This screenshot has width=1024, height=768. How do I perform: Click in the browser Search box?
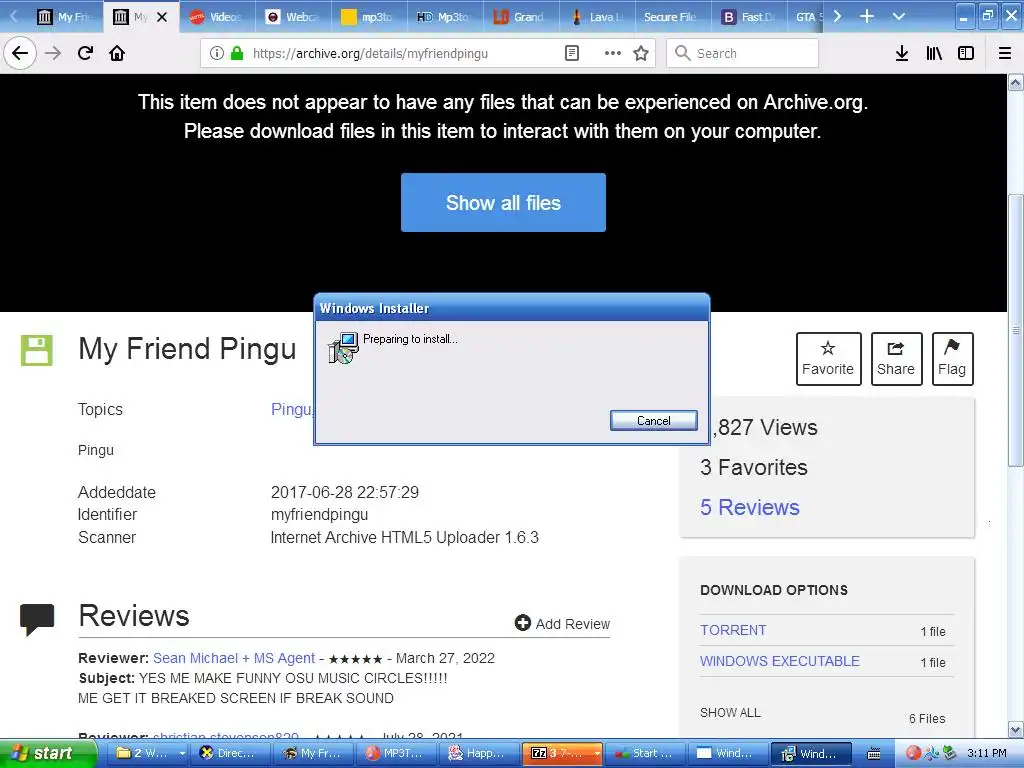pyautogui.click(x=743, y=53)
